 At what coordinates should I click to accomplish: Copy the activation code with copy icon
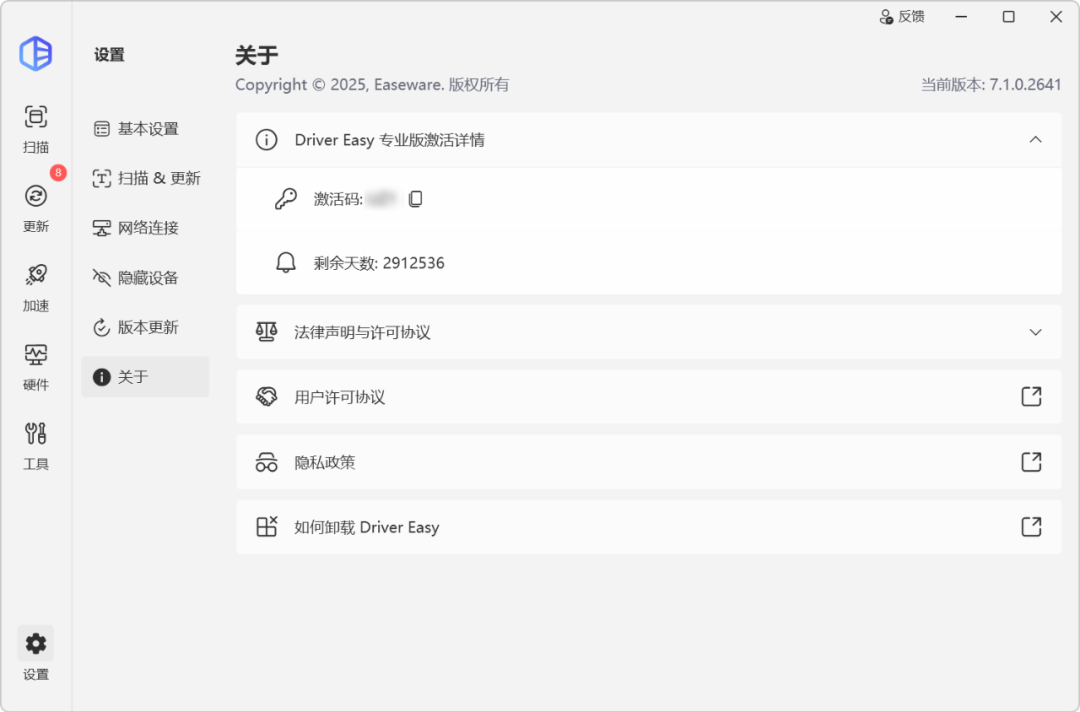pyautogui.click(x=415, y=199)
